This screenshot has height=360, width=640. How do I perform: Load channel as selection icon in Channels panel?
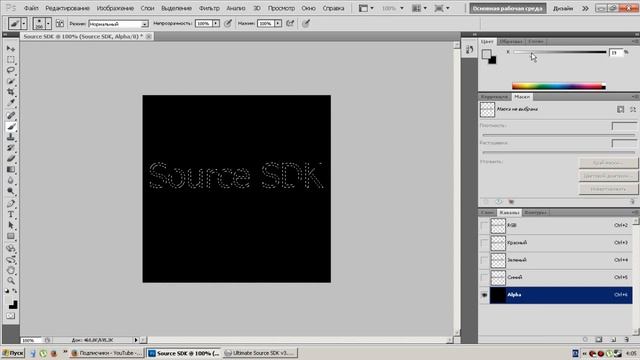coord(585,339)
